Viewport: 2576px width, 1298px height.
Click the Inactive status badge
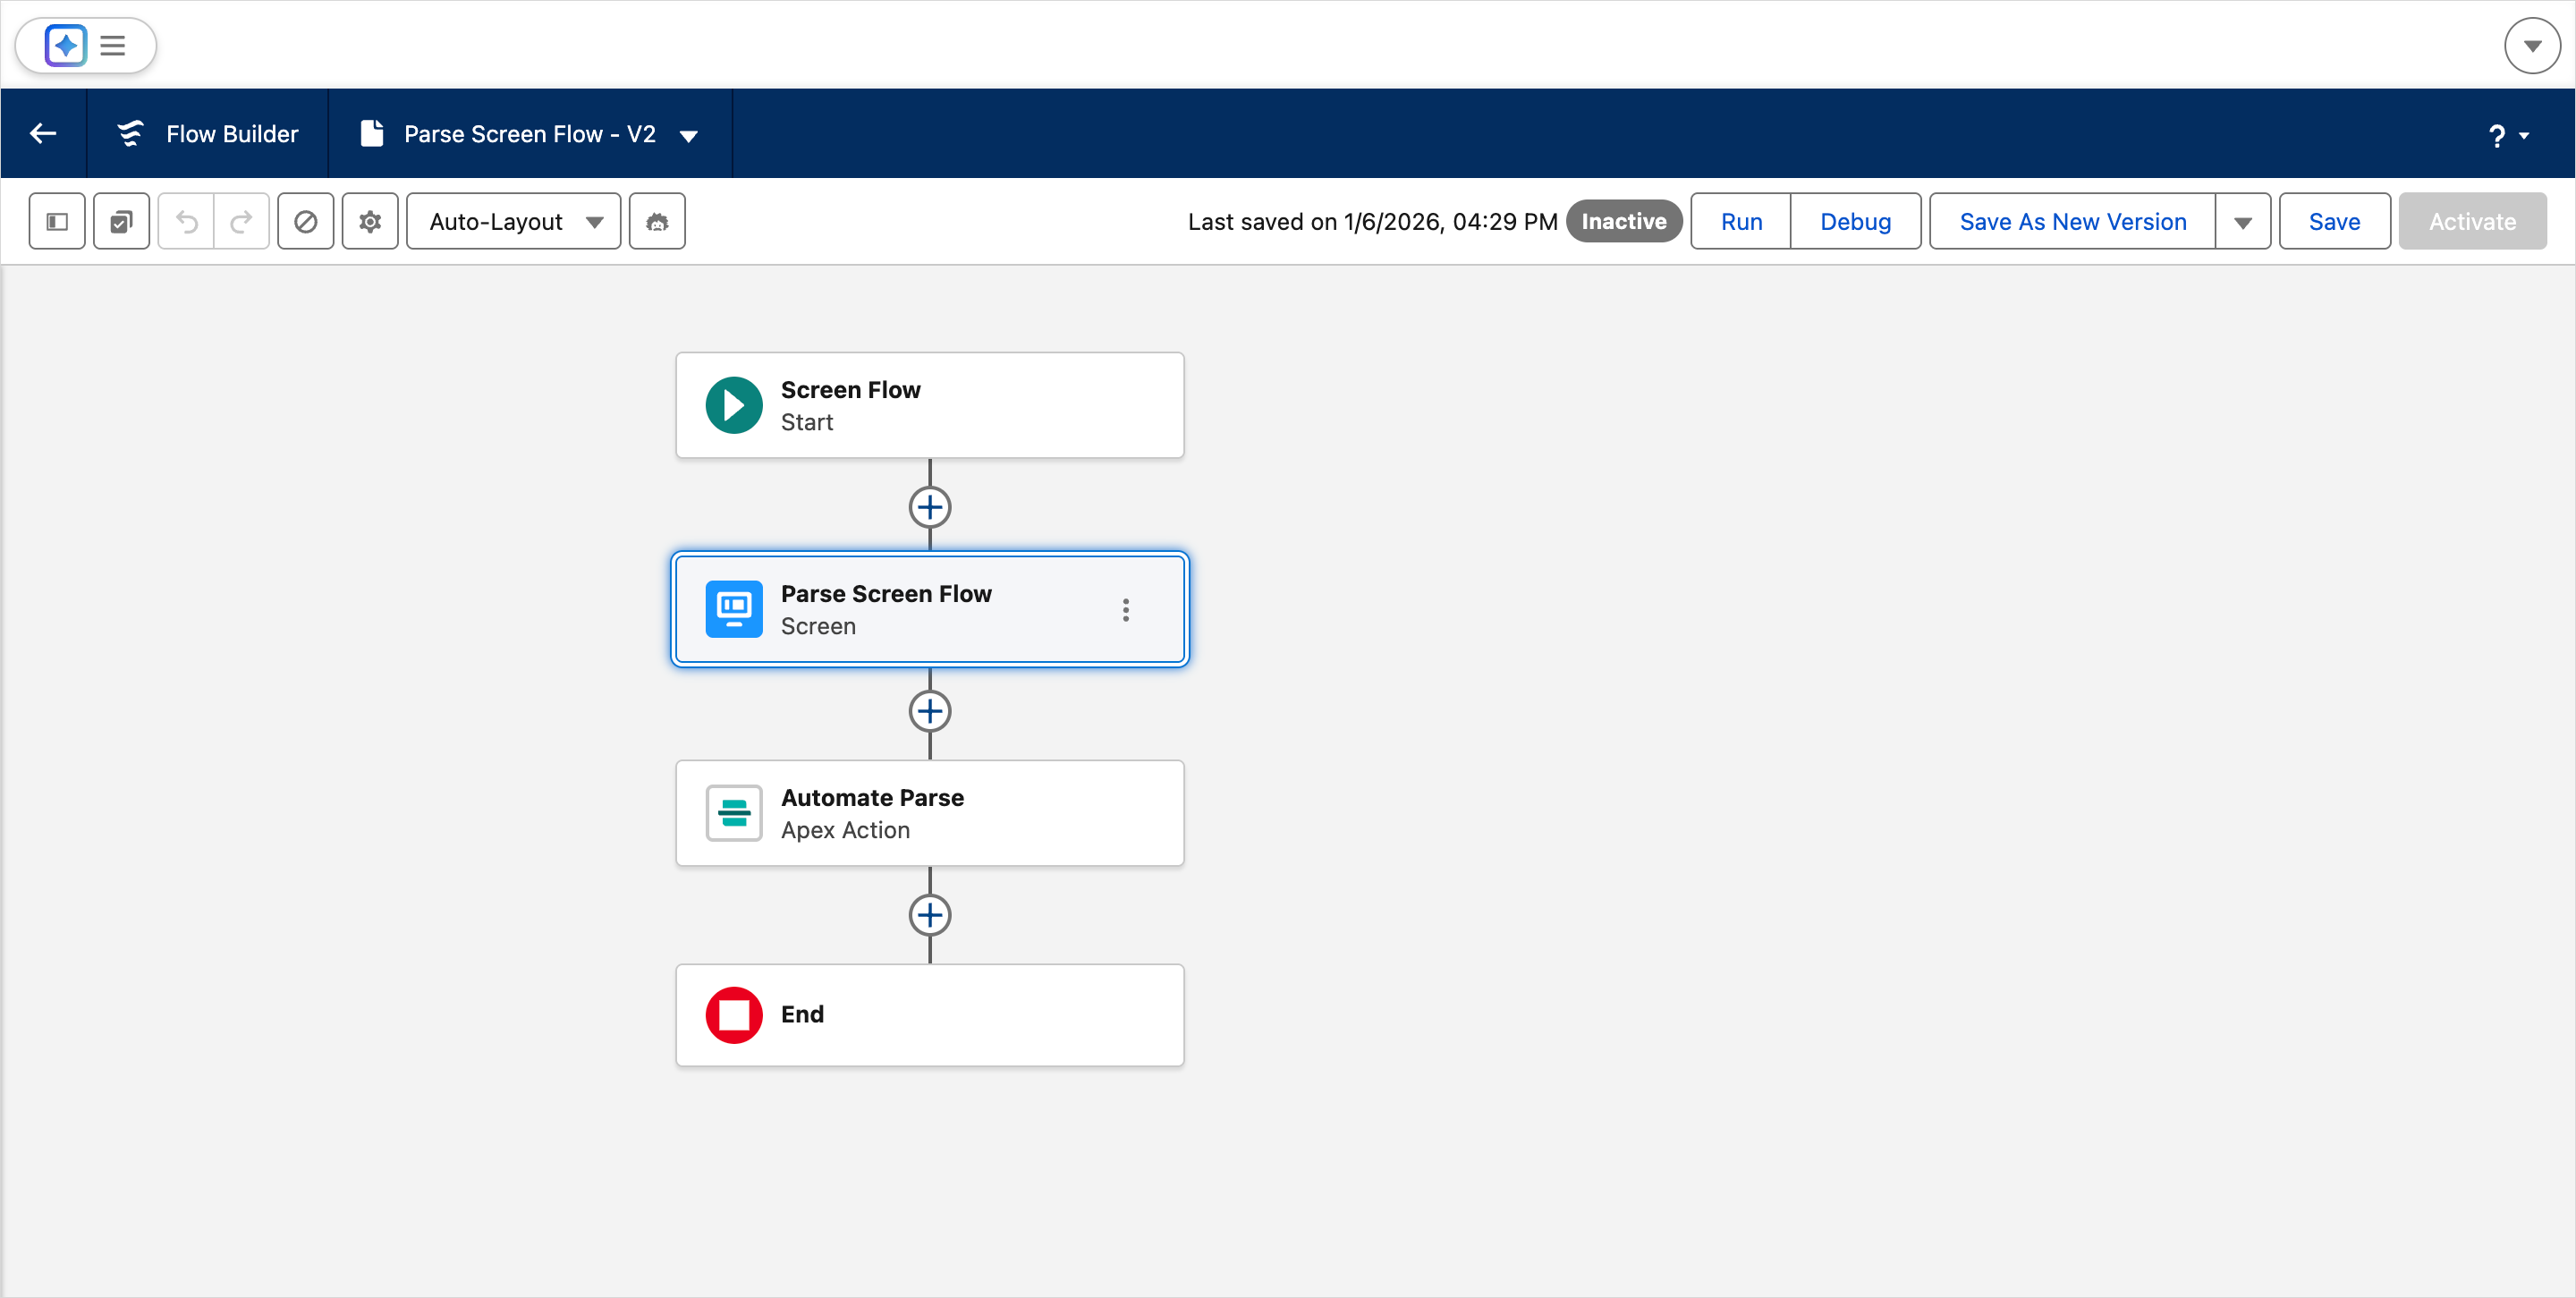click(x=1623, y=221)
